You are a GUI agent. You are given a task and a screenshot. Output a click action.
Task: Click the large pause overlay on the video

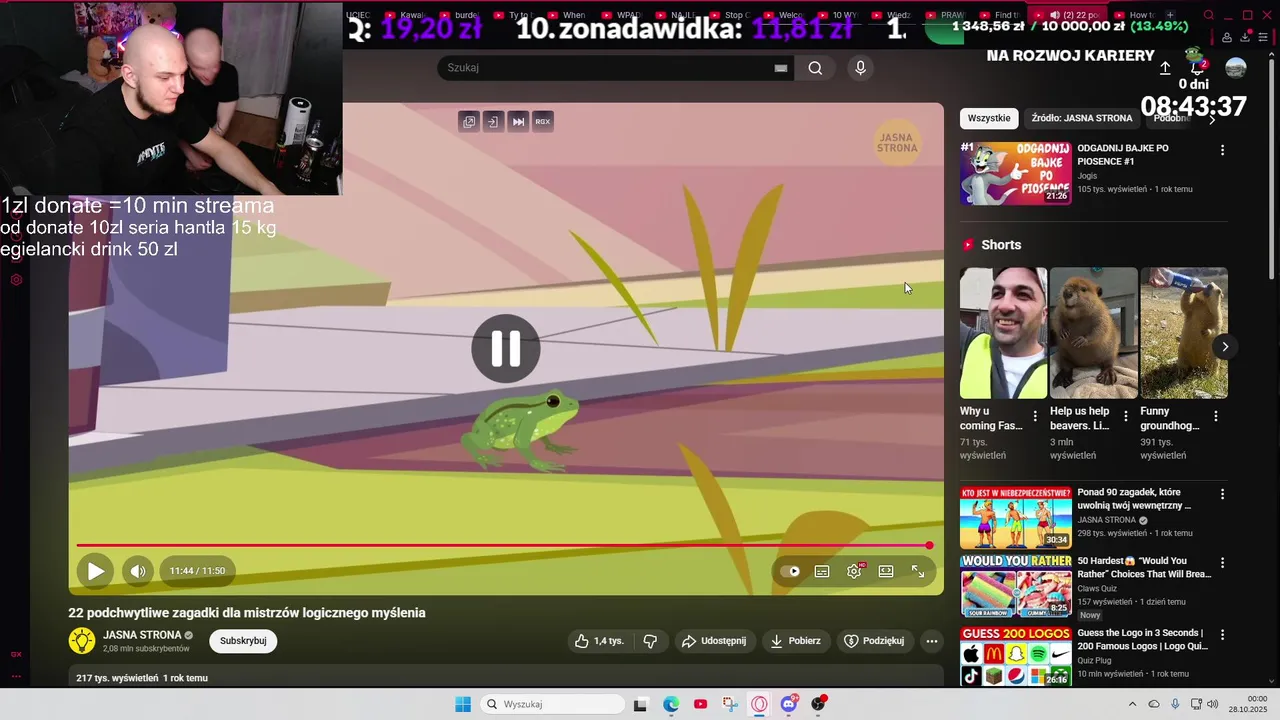pos(506,348)
